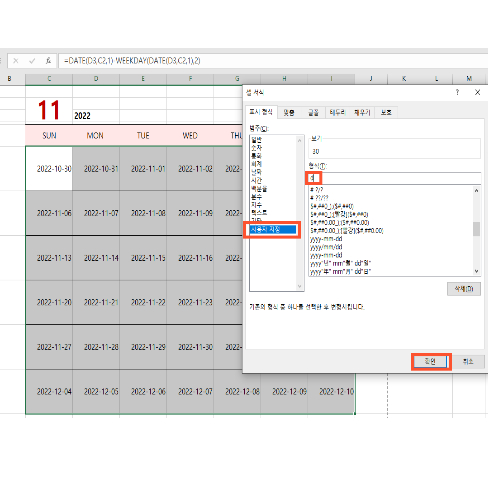This screenshot has height=500, width=500.
Task: Select column E header
Action: 143,79
